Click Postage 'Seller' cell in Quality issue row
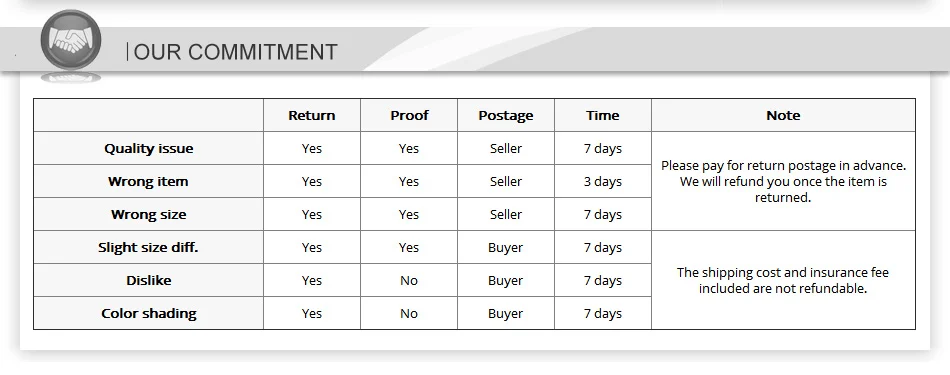950x375 pixels. [506, 148]
